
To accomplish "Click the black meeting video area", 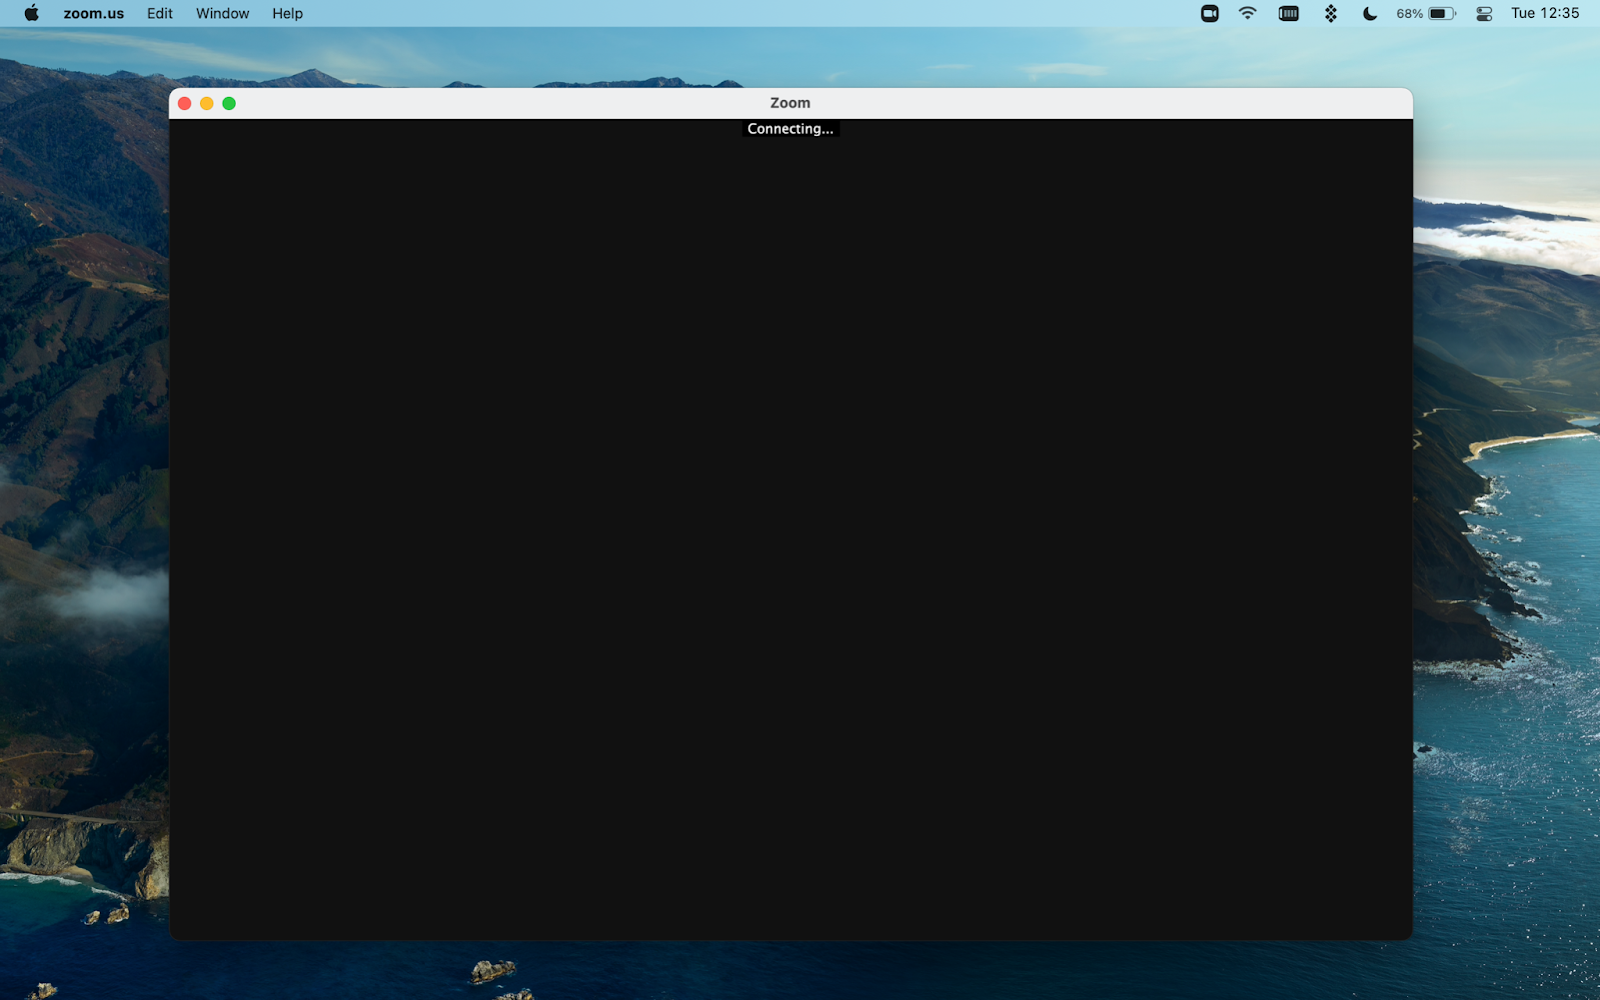I will (x=790, y=530).
